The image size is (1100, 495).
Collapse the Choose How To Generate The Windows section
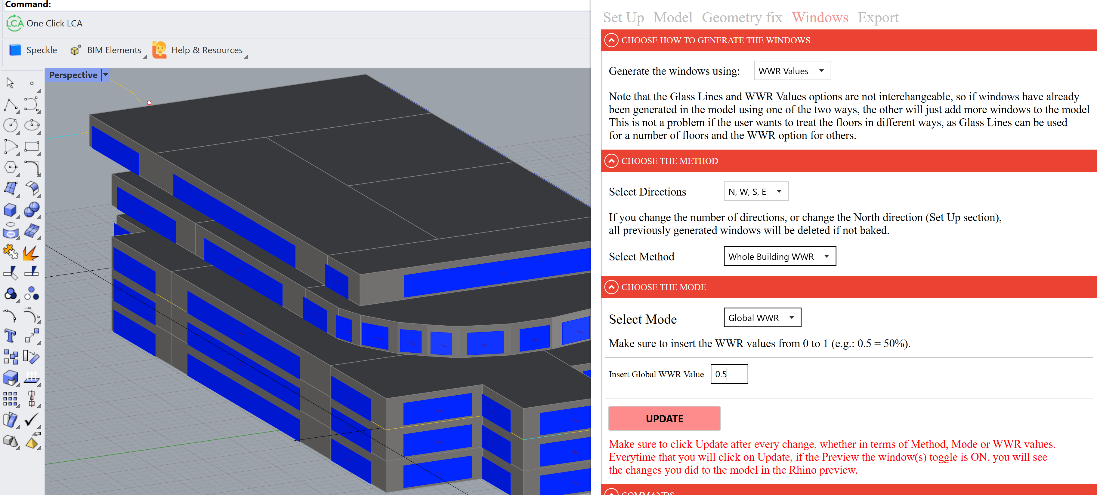pos(610,40)
